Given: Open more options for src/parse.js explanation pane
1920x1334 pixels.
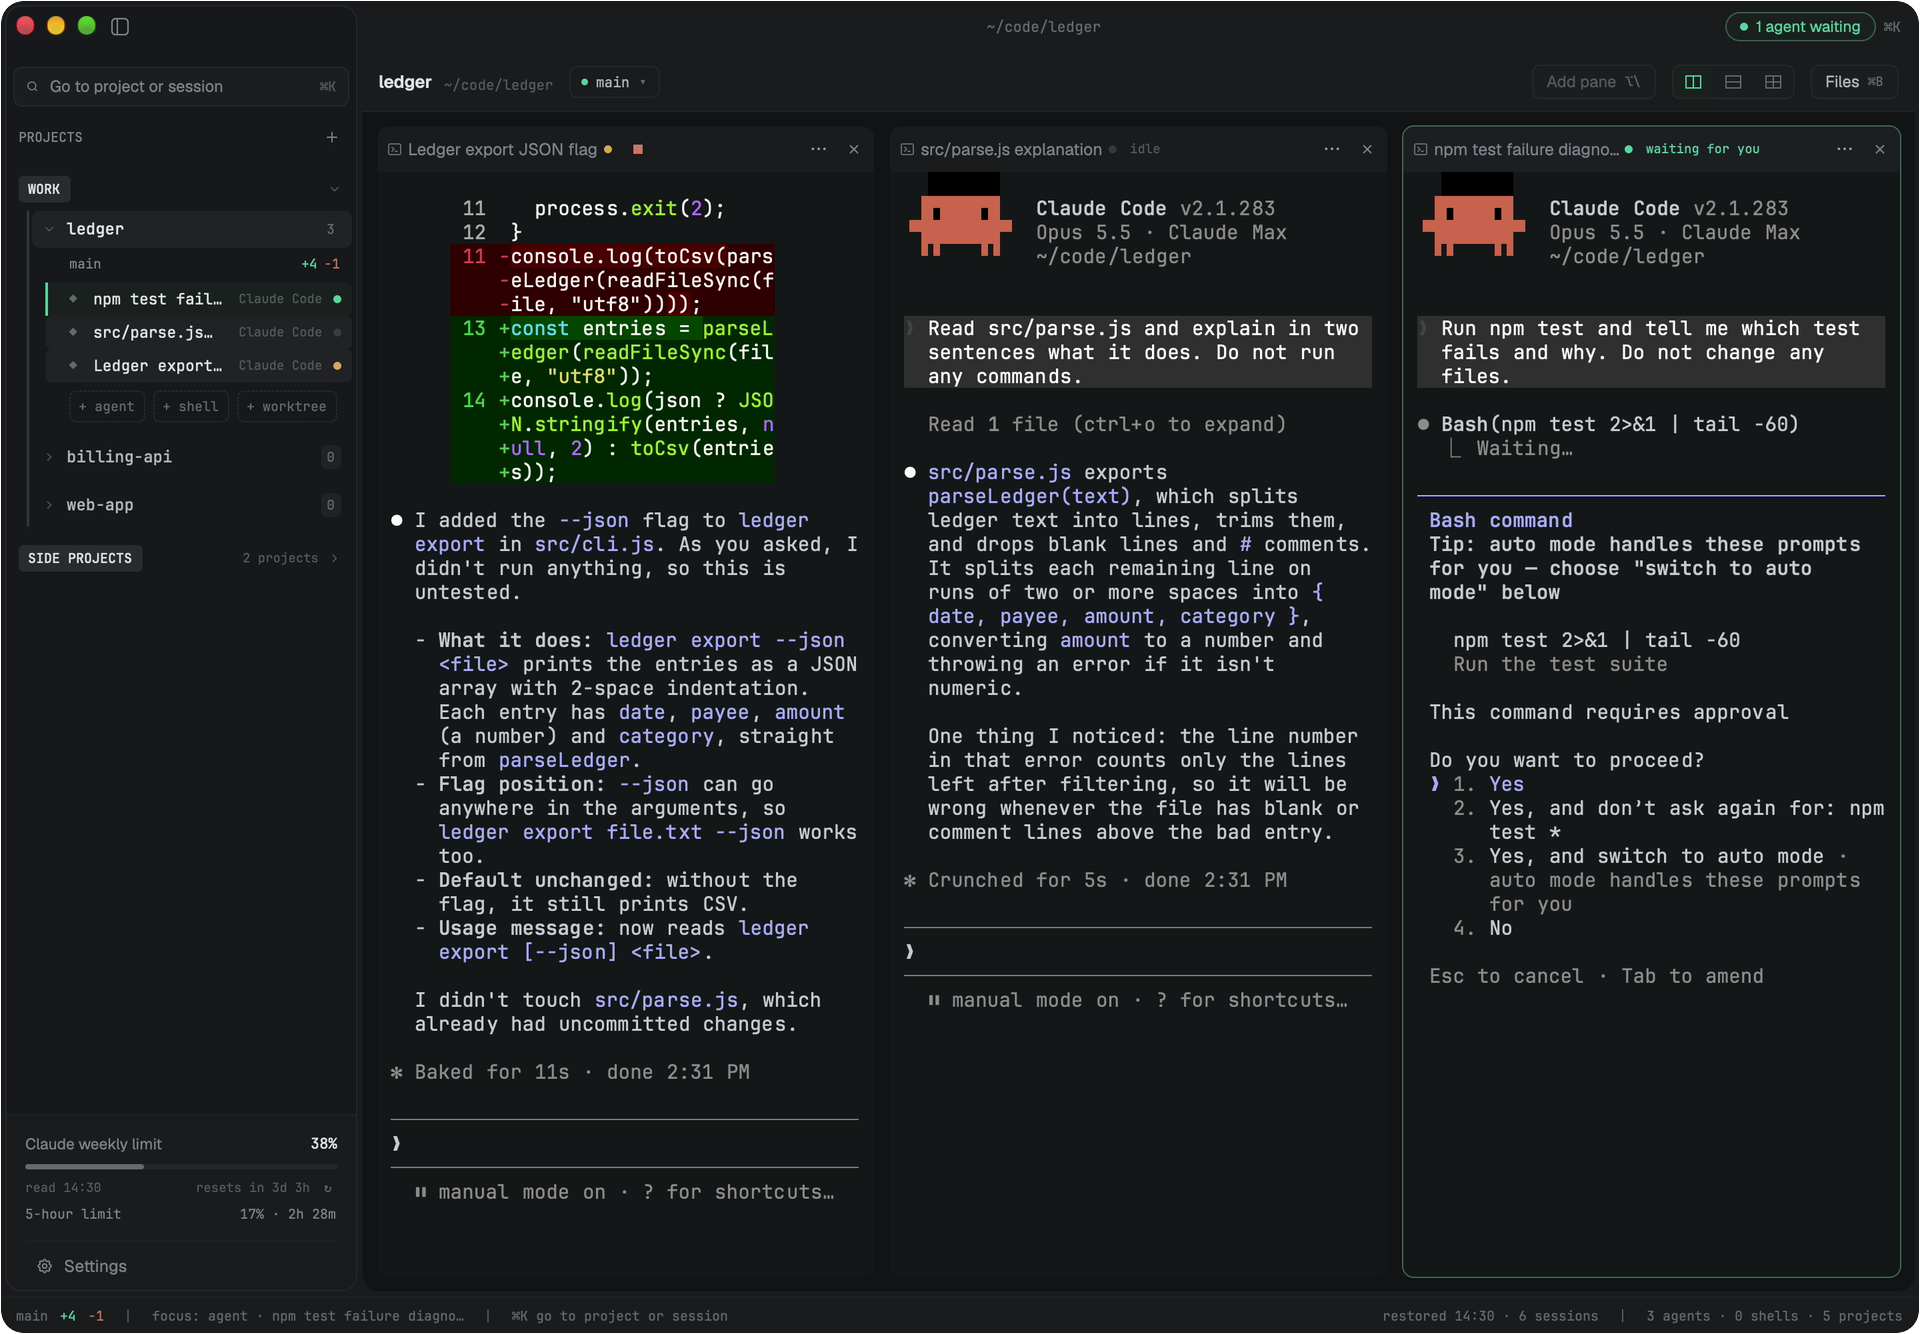Looking at the screenshot, I should pos(1332,149).
